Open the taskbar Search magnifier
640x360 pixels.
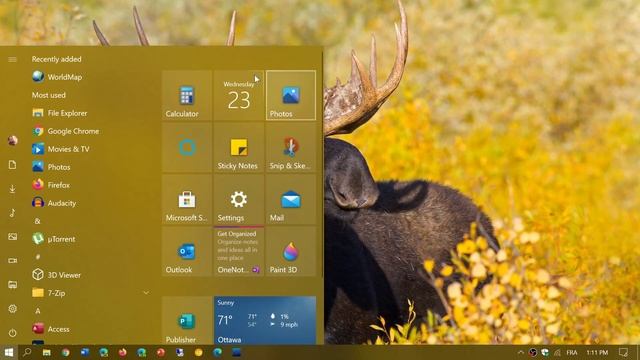click(x=27, y=352)
